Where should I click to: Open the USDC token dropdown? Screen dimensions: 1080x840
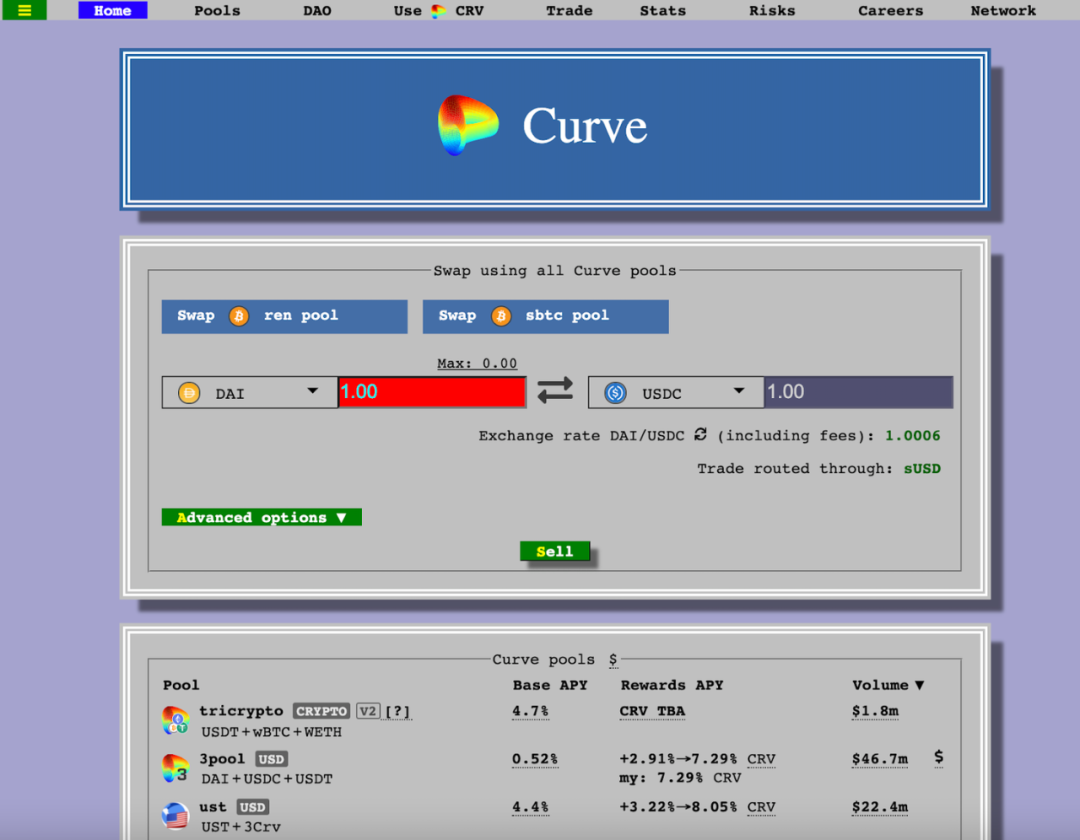[x=675, y=392]
